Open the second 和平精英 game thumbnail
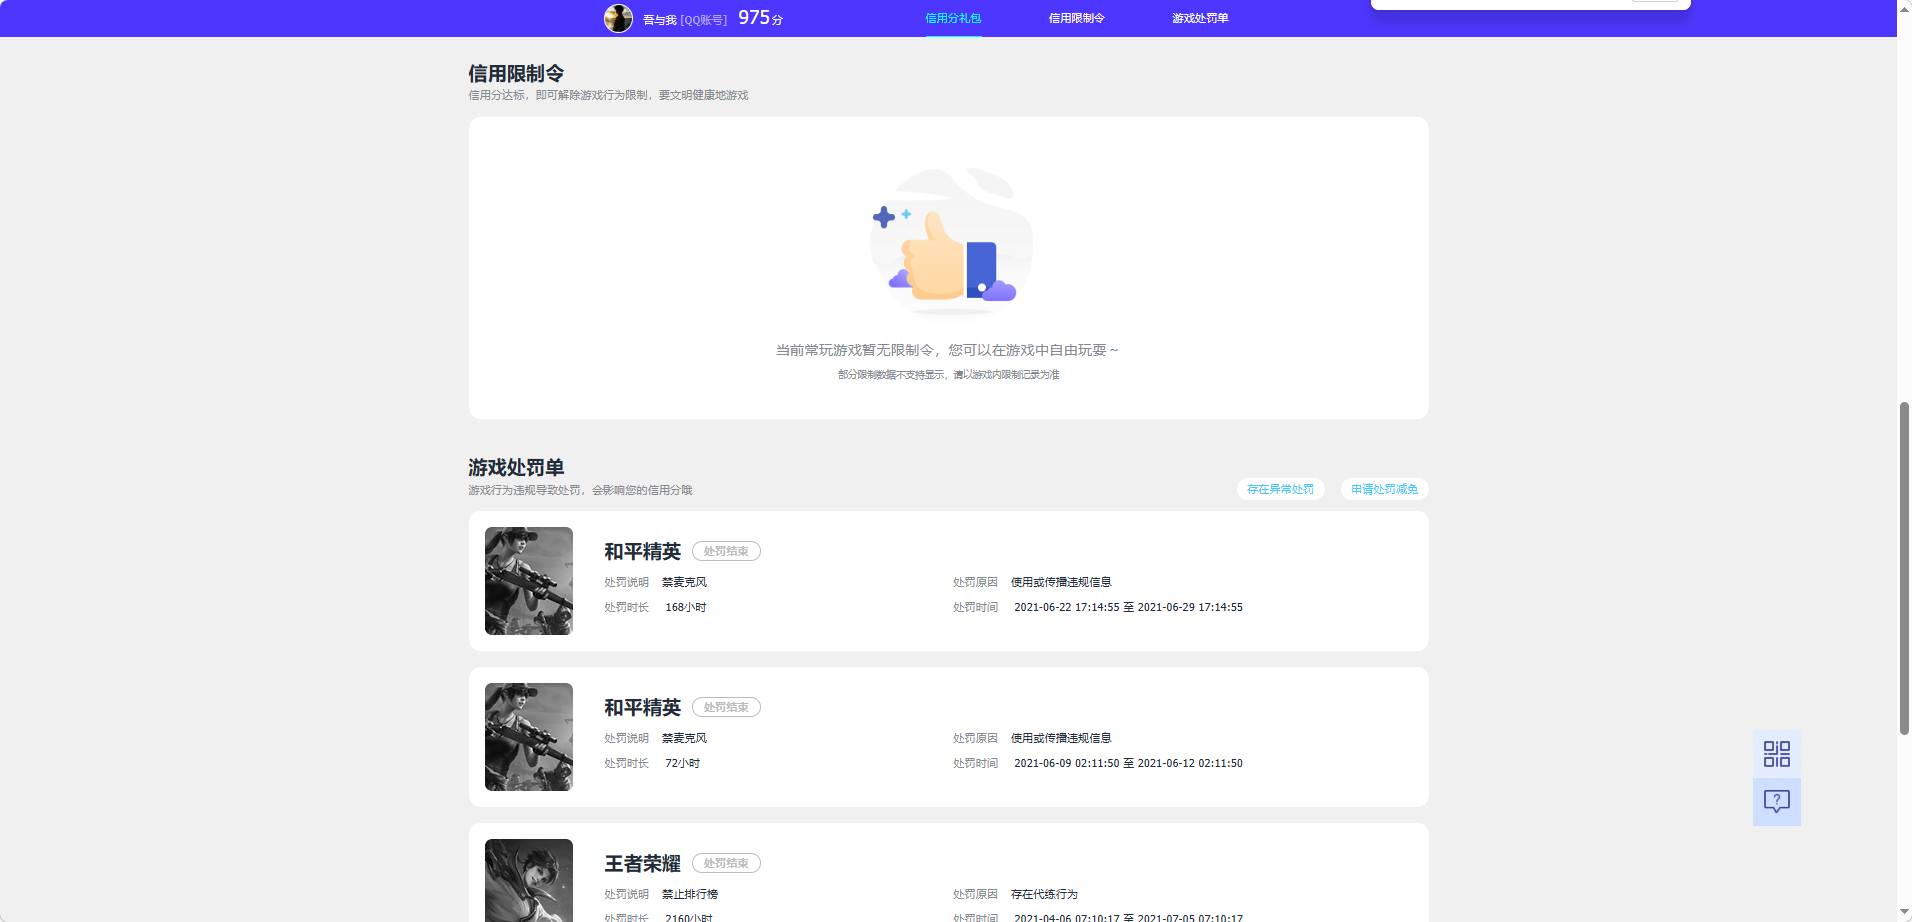This screenshot has width=1912, height=922. (x=529, y=736)
